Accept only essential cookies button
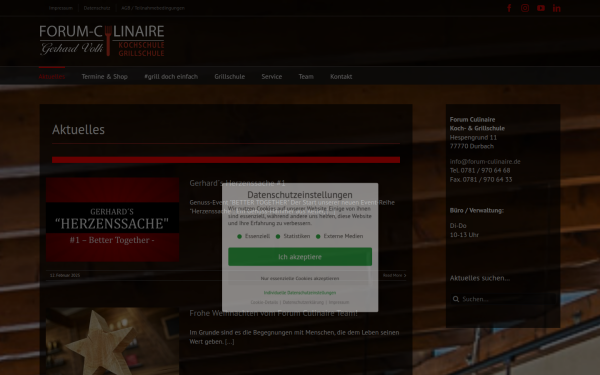 [300, 278]
